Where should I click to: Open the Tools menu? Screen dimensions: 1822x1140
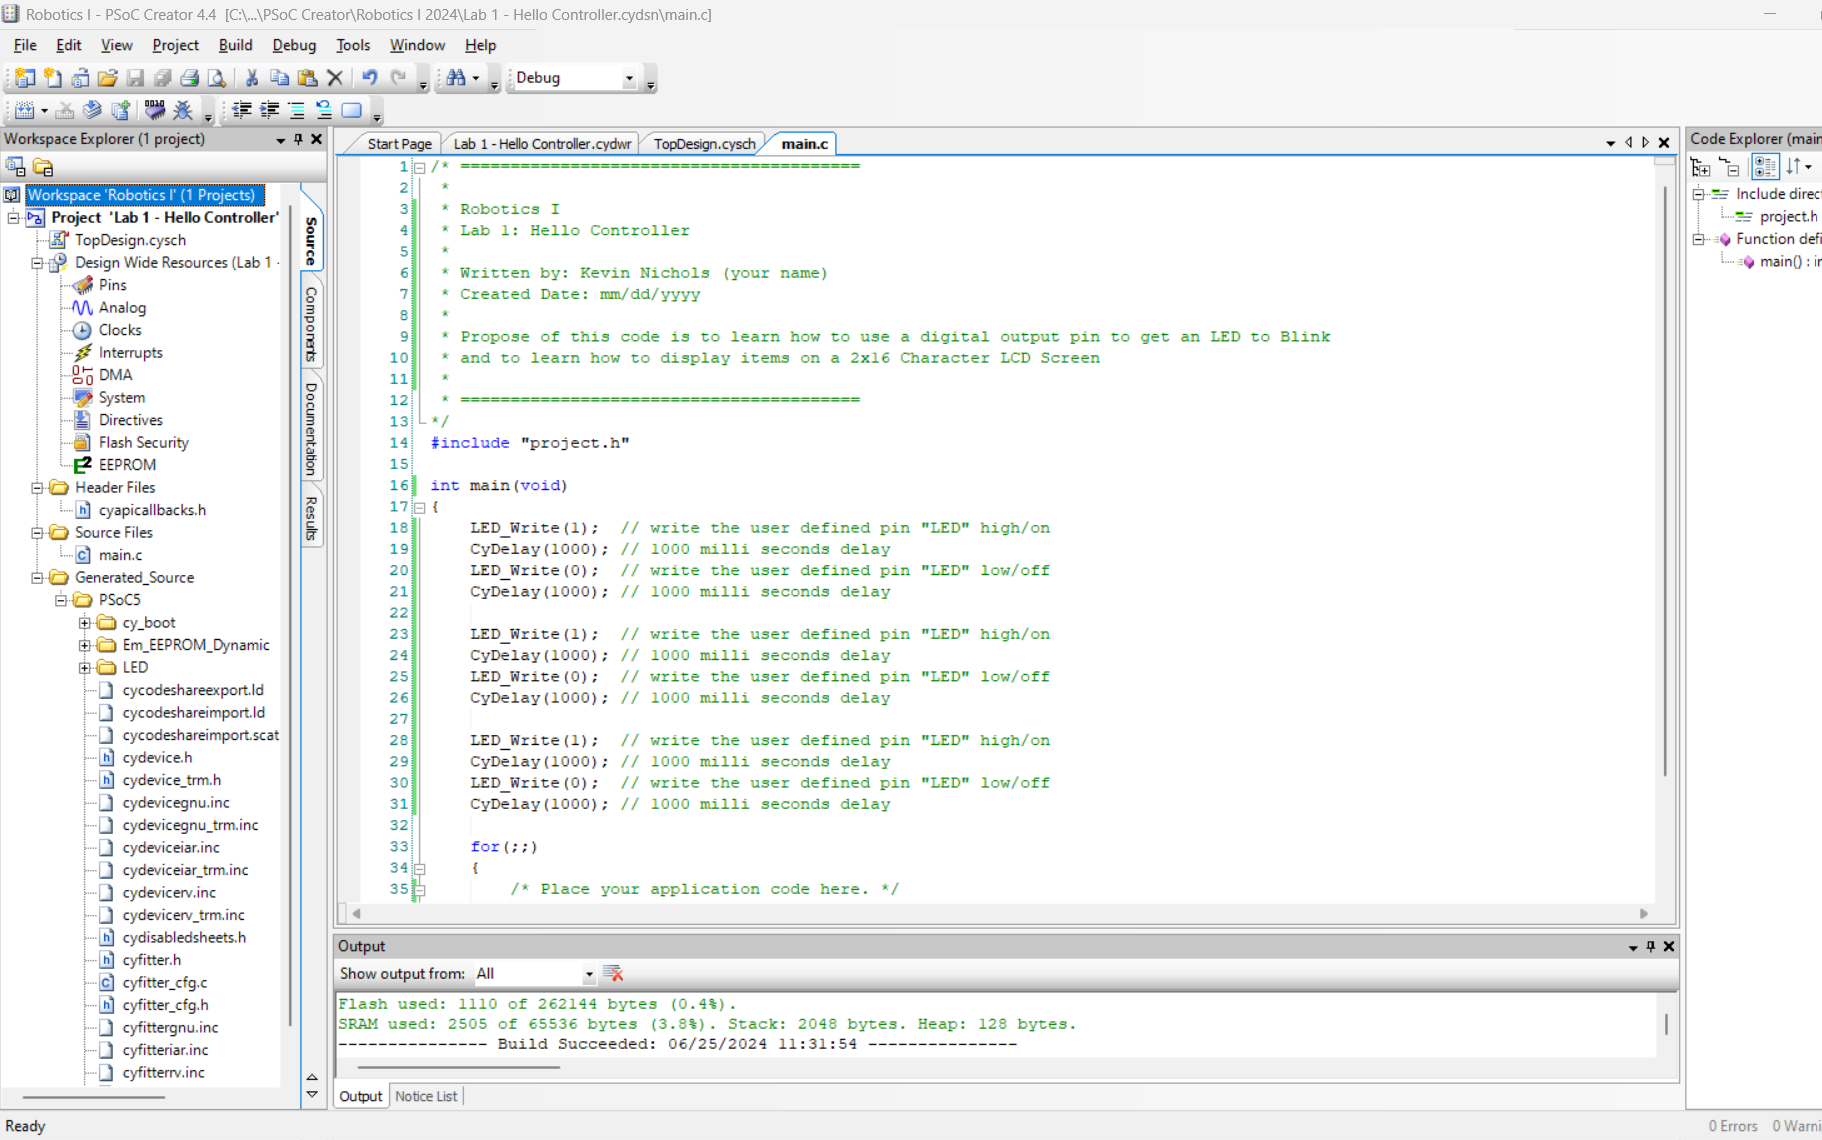coord(353,45)
